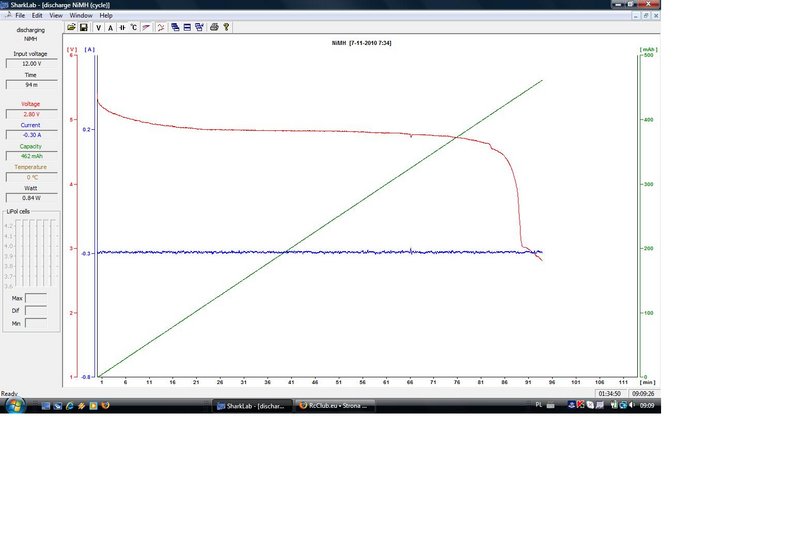The width and height of the screenshot is (800, 536).
Task: Click the LiPol cells Max field
Action: pos(36,298)
